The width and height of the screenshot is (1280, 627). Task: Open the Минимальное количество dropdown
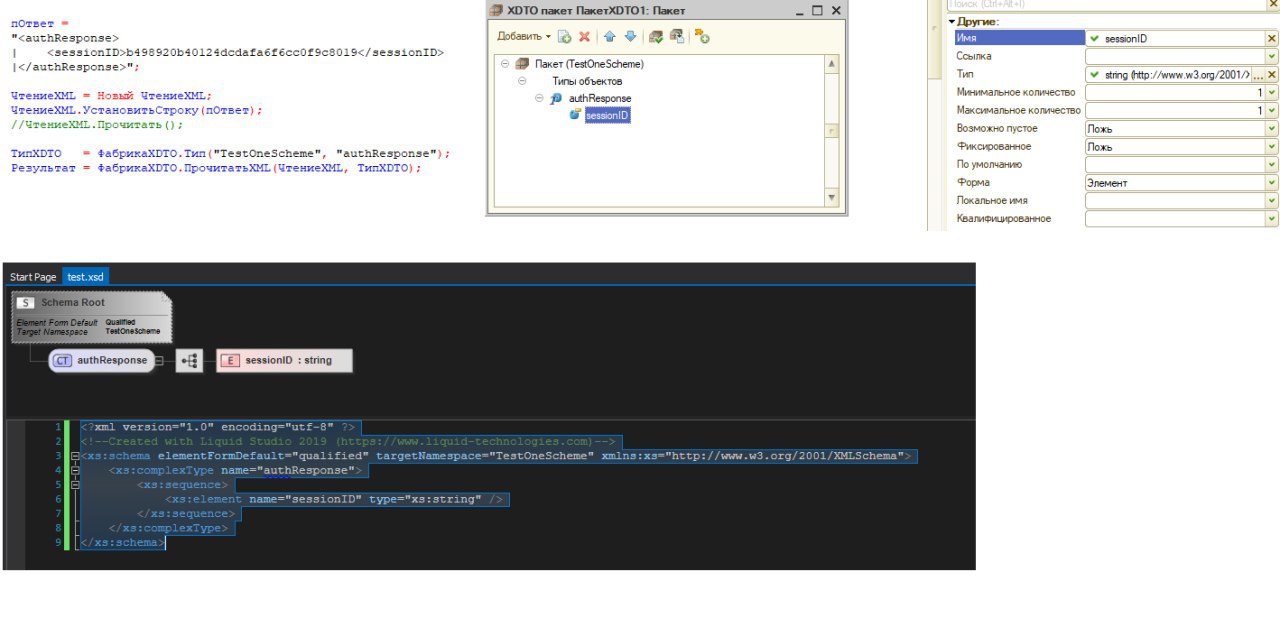tap(1272, 92)
